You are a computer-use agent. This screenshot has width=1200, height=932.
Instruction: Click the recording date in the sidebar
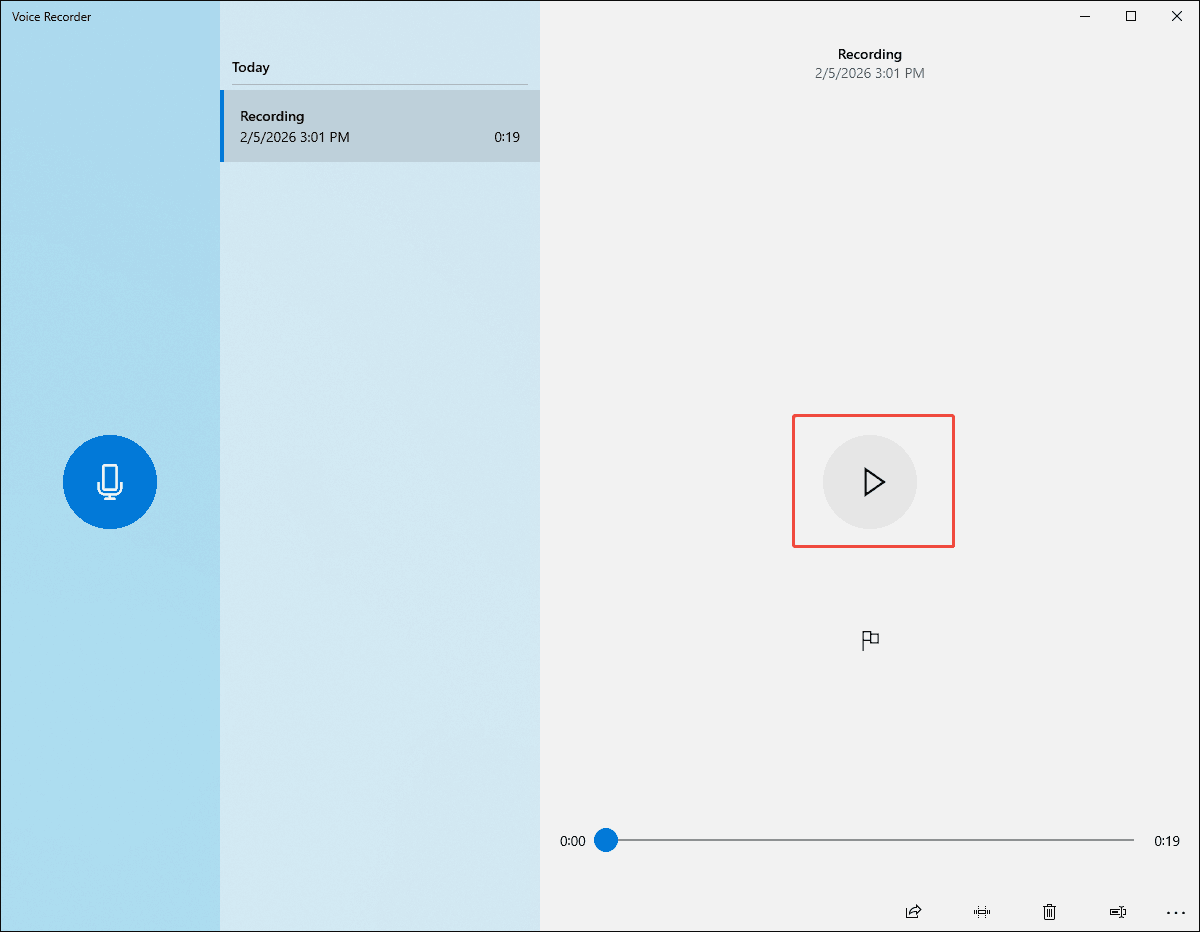[x=292, y=137]
